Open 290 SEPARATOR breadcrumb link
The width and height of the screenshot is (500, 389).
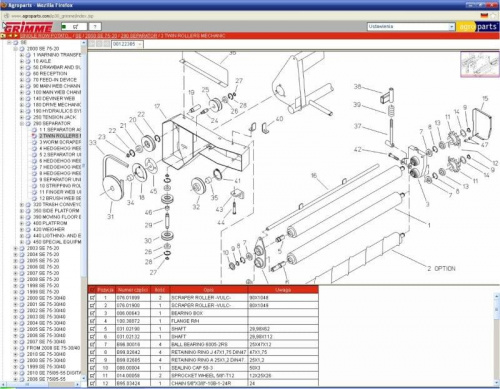[x=139, y=36]
